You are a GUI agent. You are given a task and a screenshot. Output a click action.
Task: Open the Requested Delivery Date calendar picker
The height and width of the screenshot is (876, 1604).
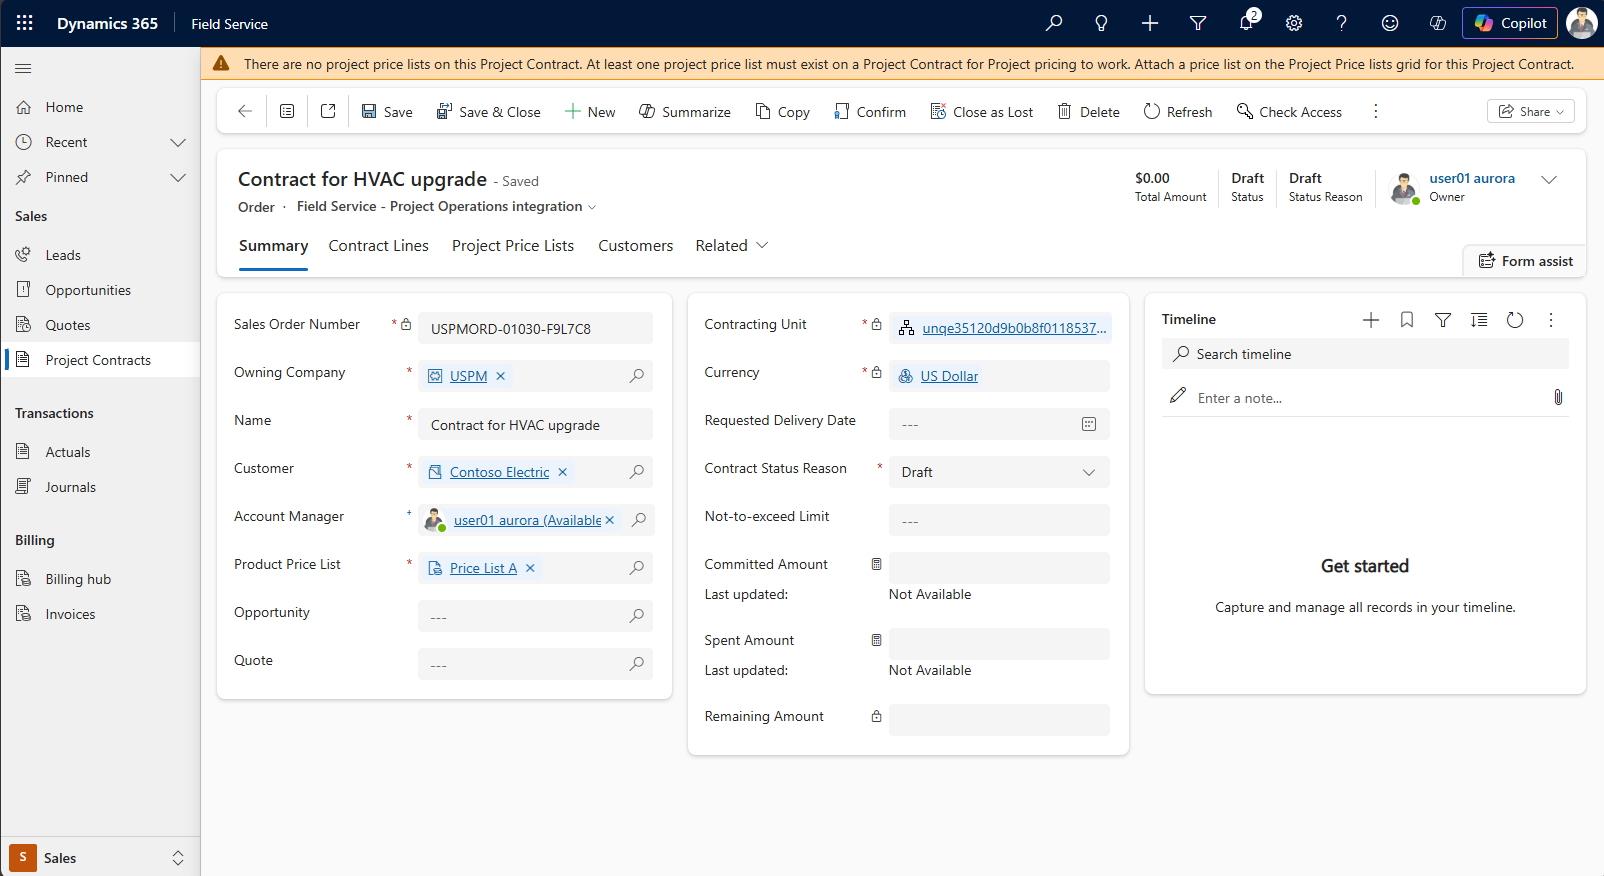[x=1089, y=424]
